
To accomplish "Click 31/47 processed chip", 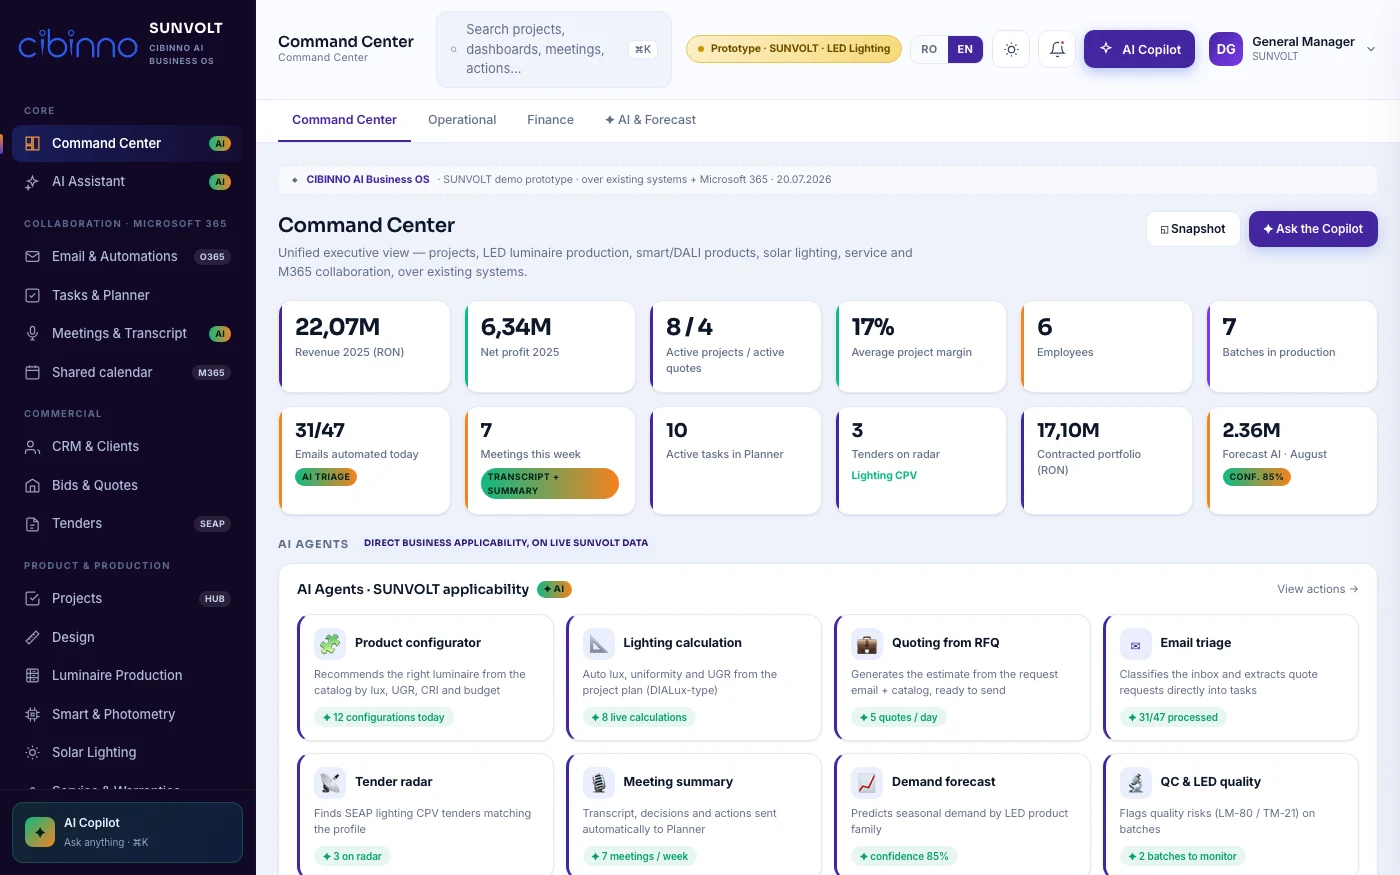I will (1173, 718).
